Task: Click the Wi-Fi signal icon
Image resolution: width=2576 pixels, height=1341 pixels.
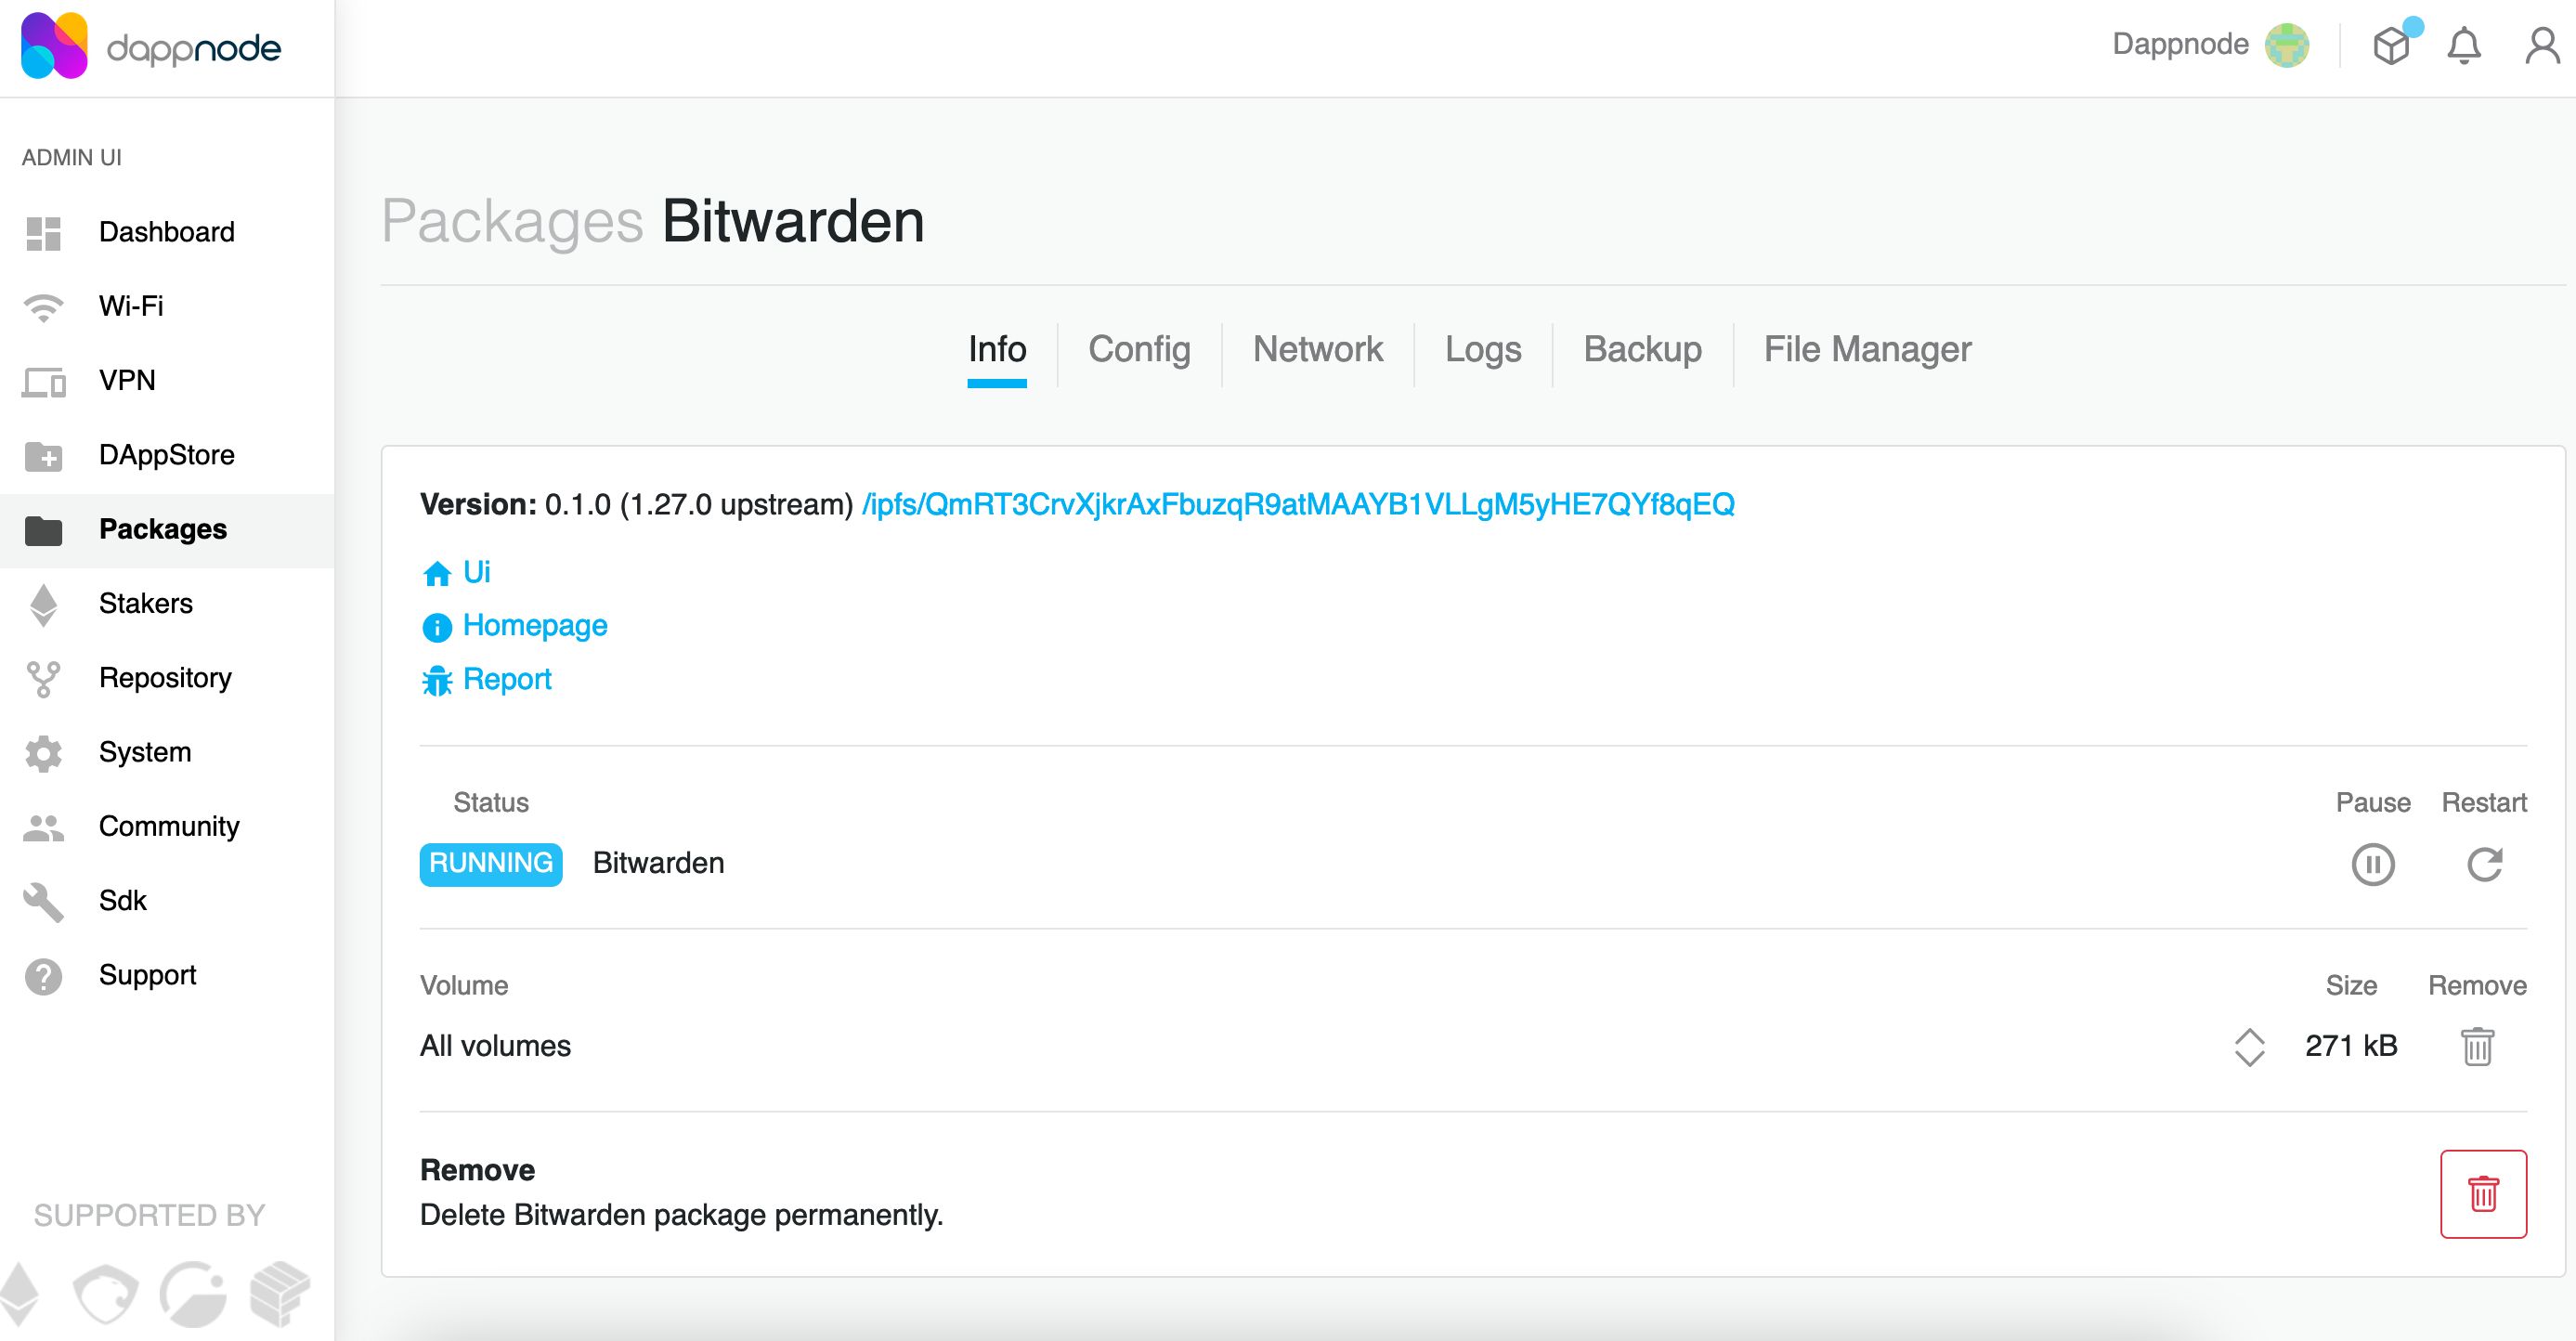Action: click(x=43, y=307)
